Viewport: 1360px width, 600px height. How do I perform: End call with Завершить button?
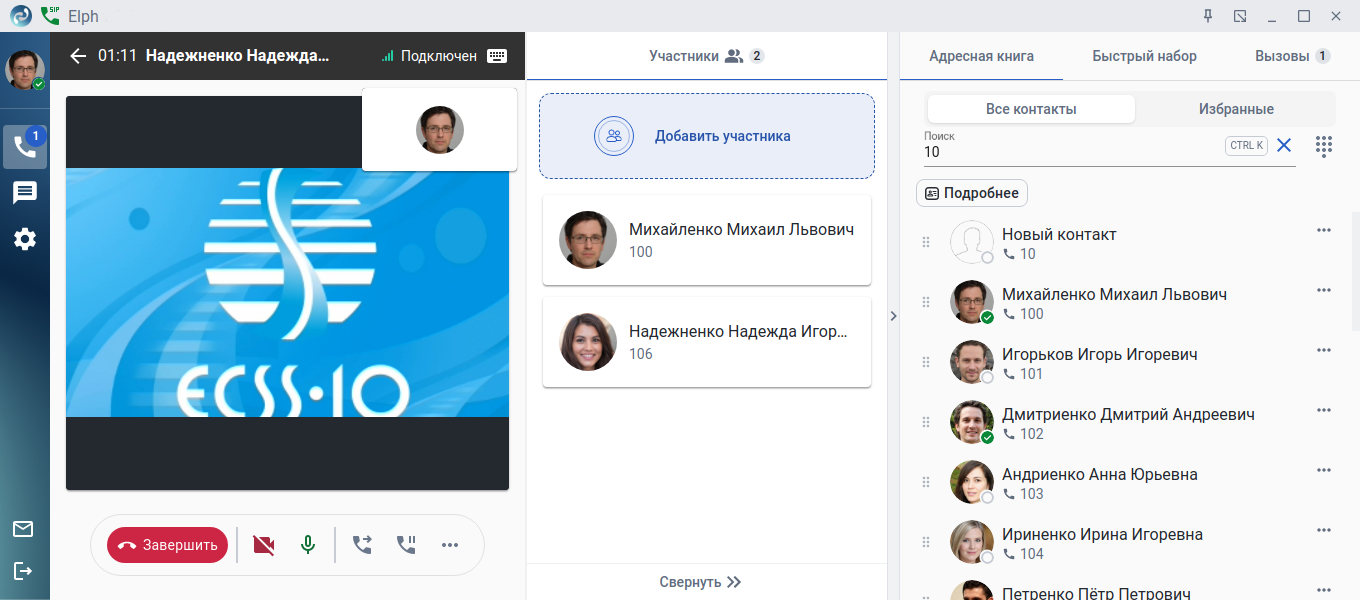[x=168, y=545]
